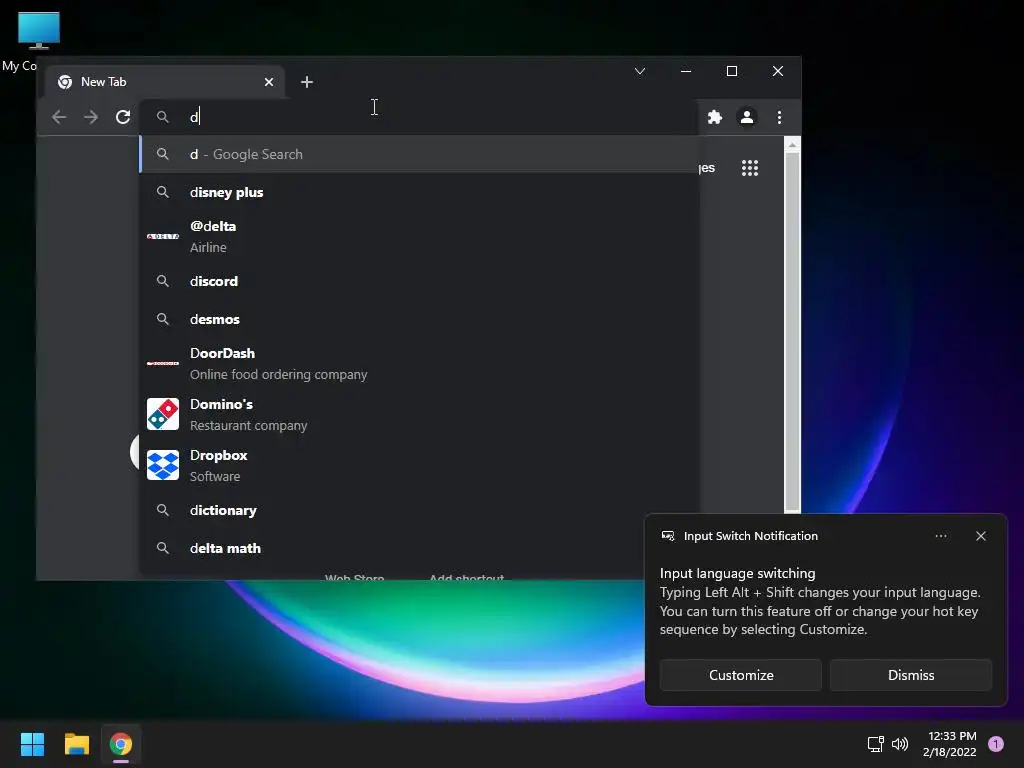Pick the Dropbox software suggestion
The width and height of the screenshot is (1024, 768).
(419, 465)
